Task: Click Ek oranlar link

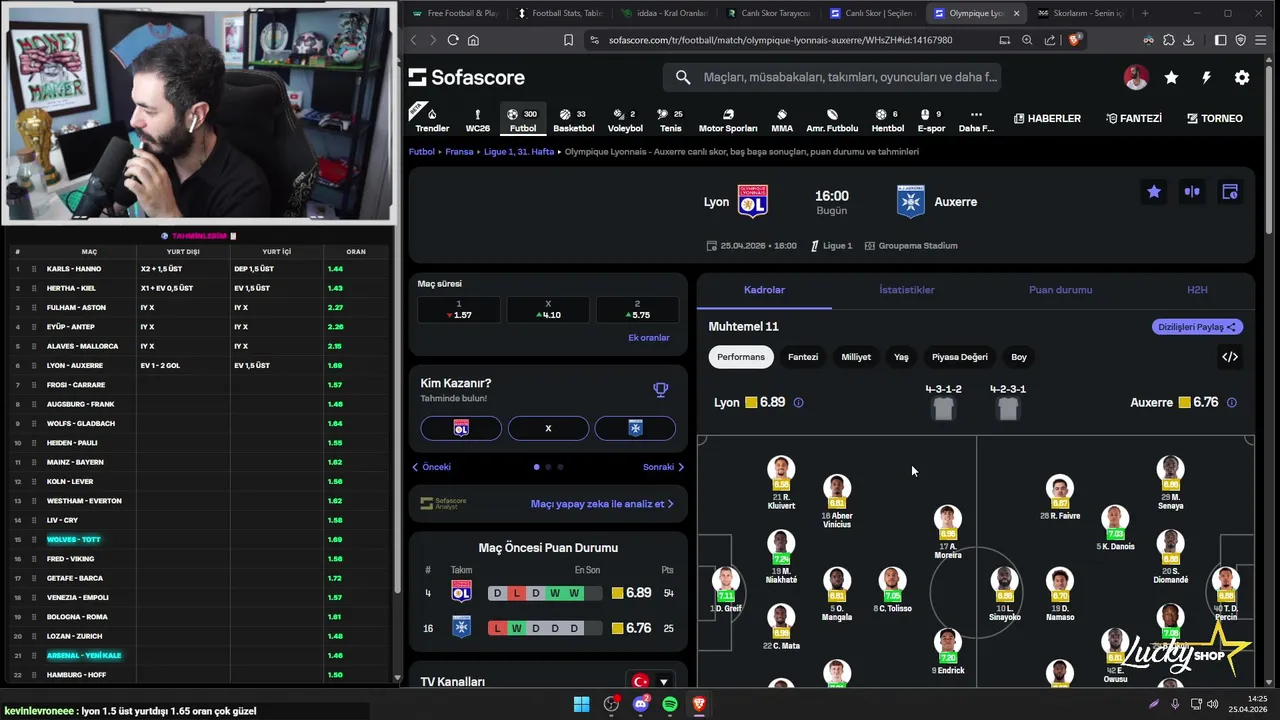Action: [x=648, y=338]
